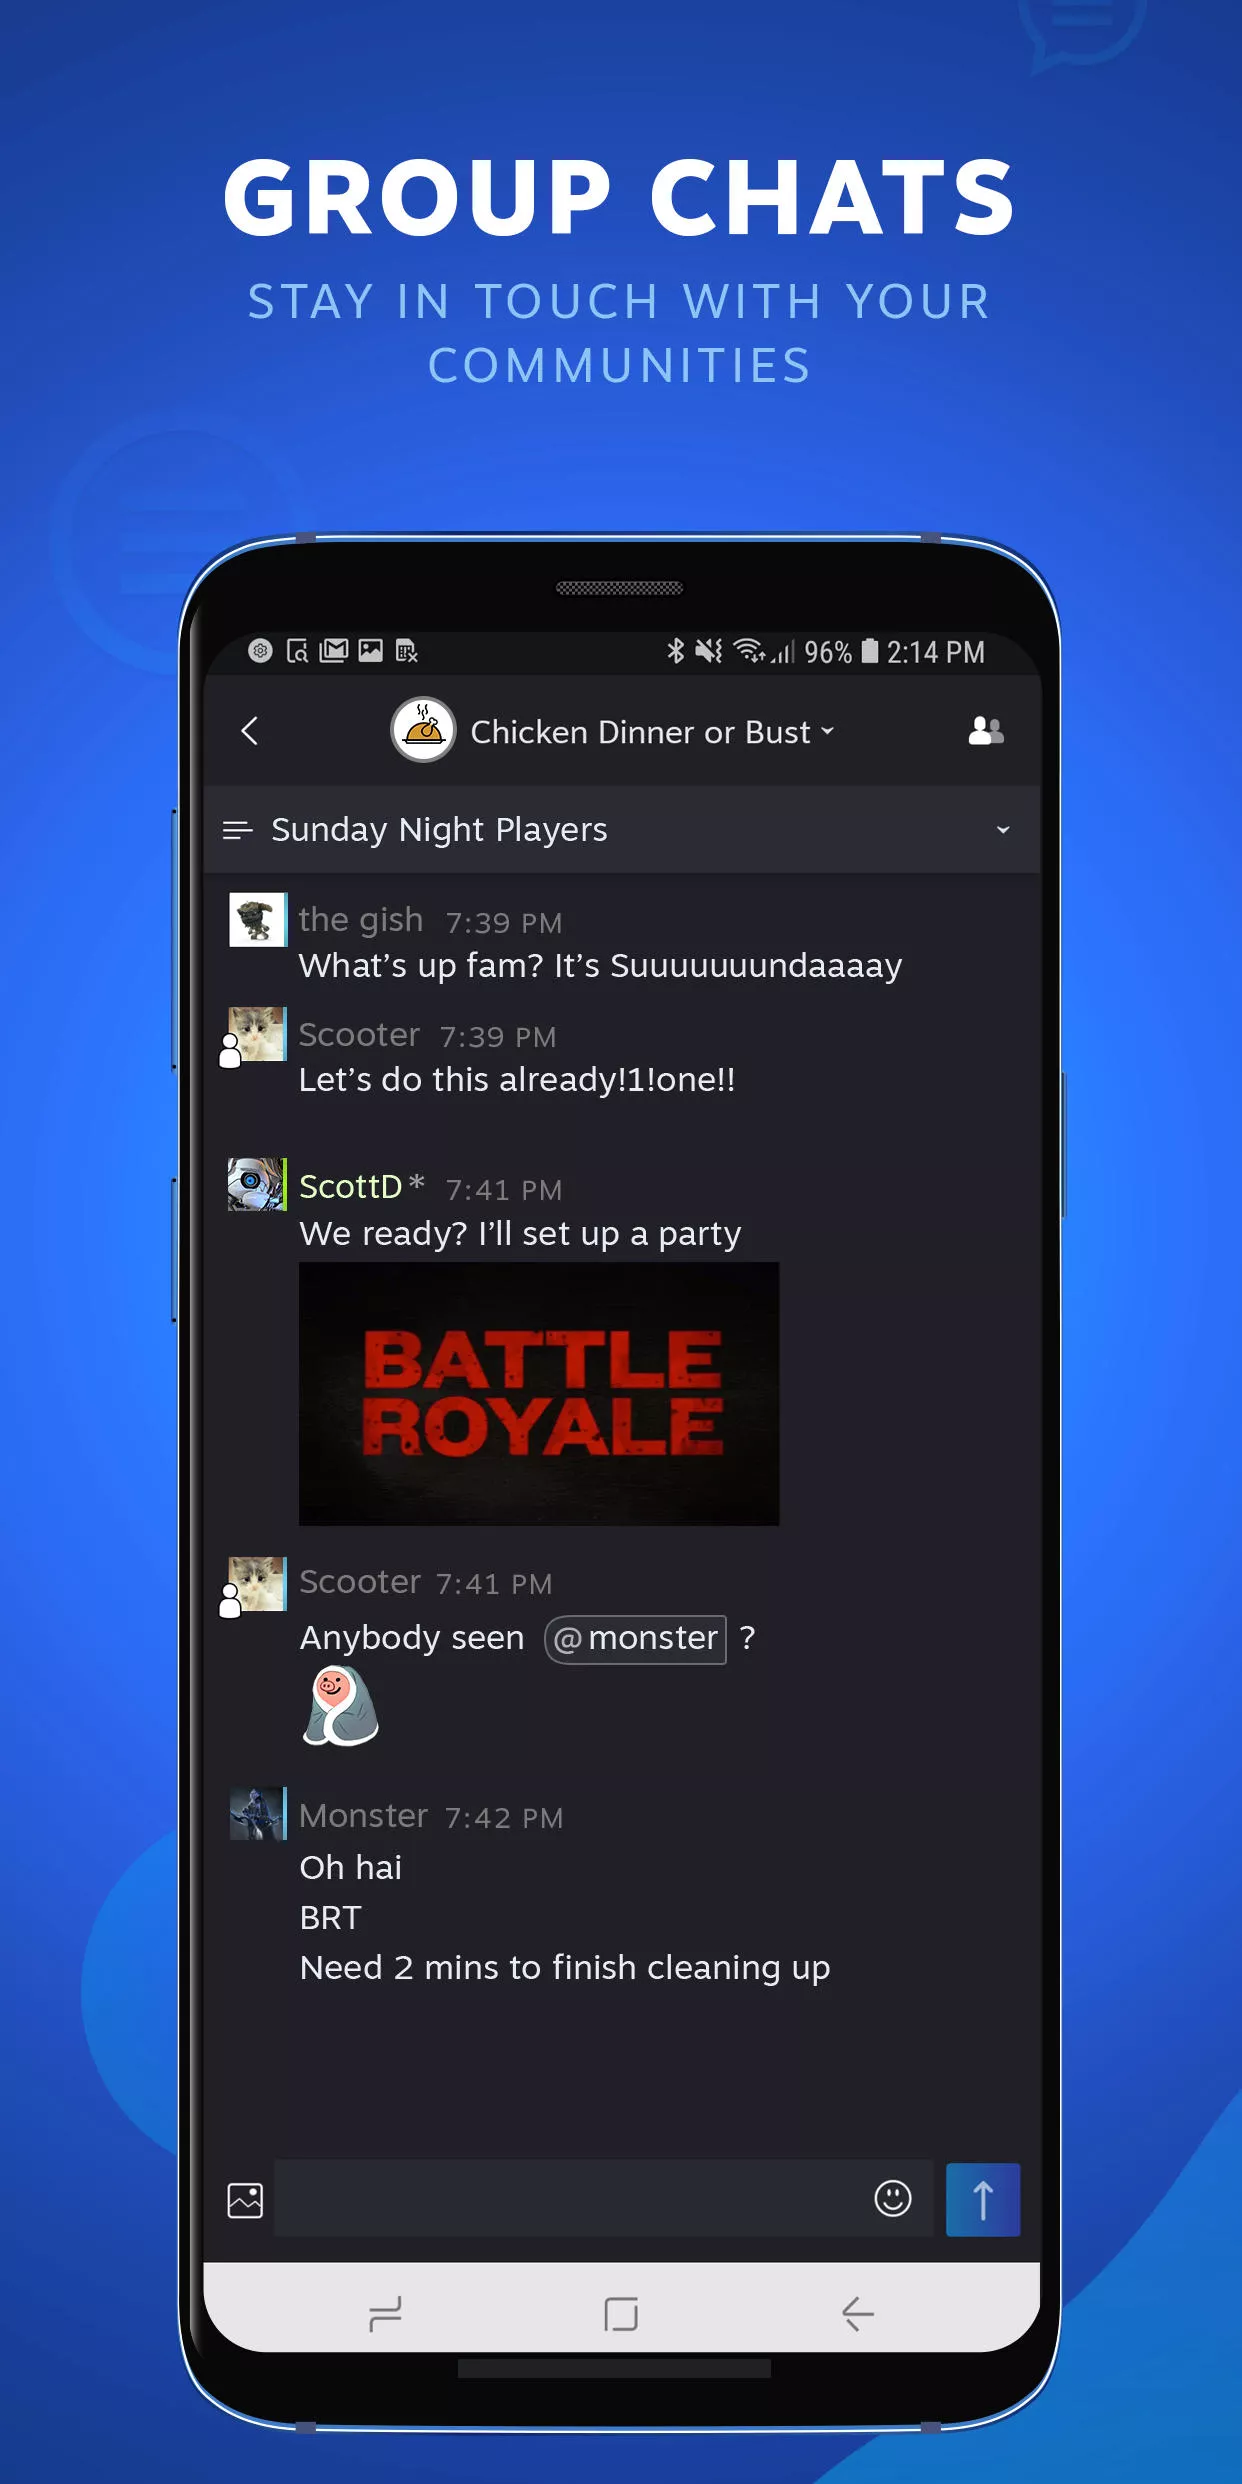Image resolution: width=1242 pixels, height=2484 pixels.
Task: Tap the Chicken Dinner or Bust group avatar
Action: [x=423, y=730]
